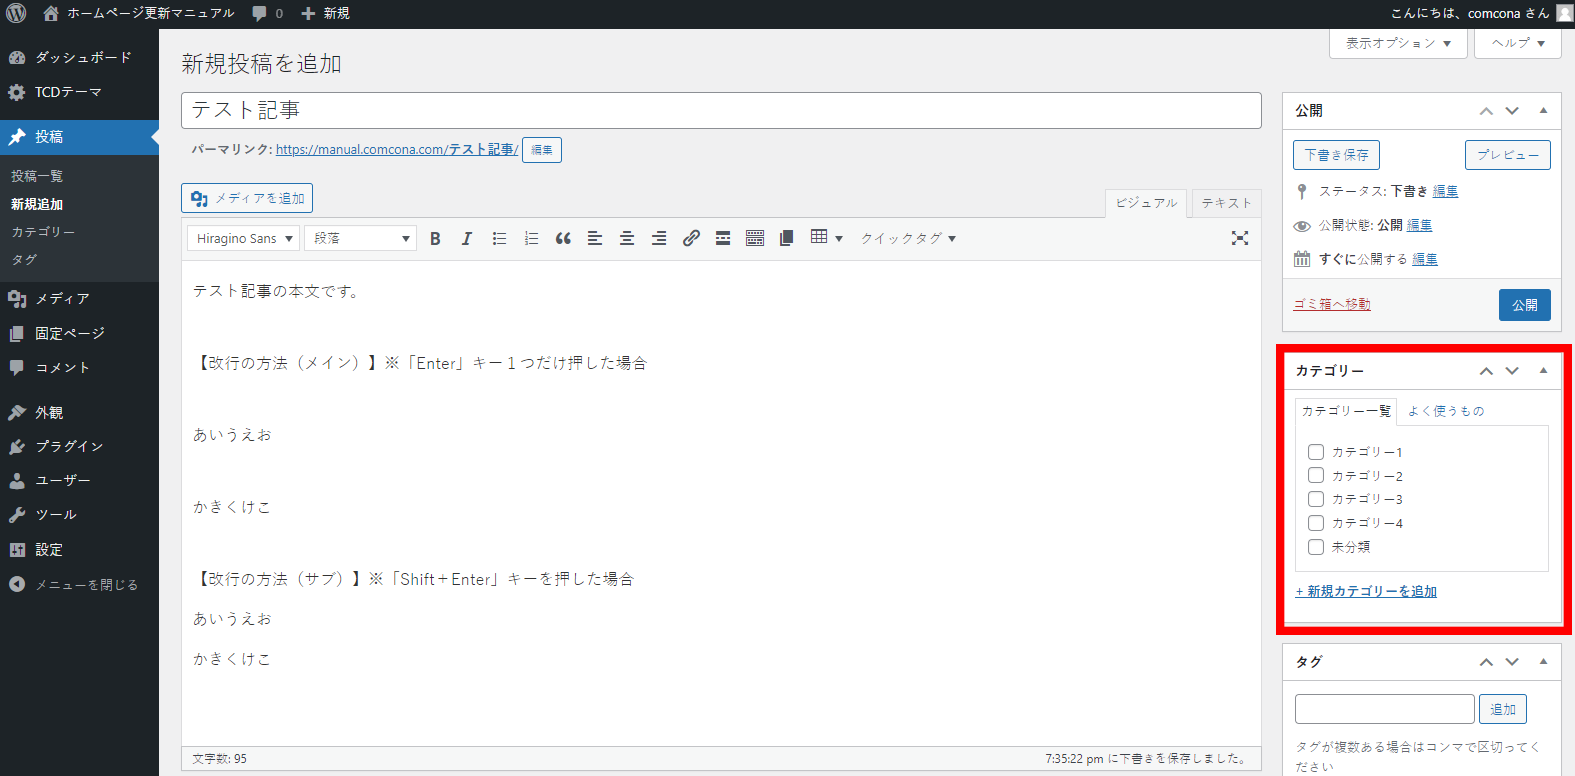This screenshot has height=776, width=1575.
Task: Click the tag input field
Action: (x=1384, y=709)
